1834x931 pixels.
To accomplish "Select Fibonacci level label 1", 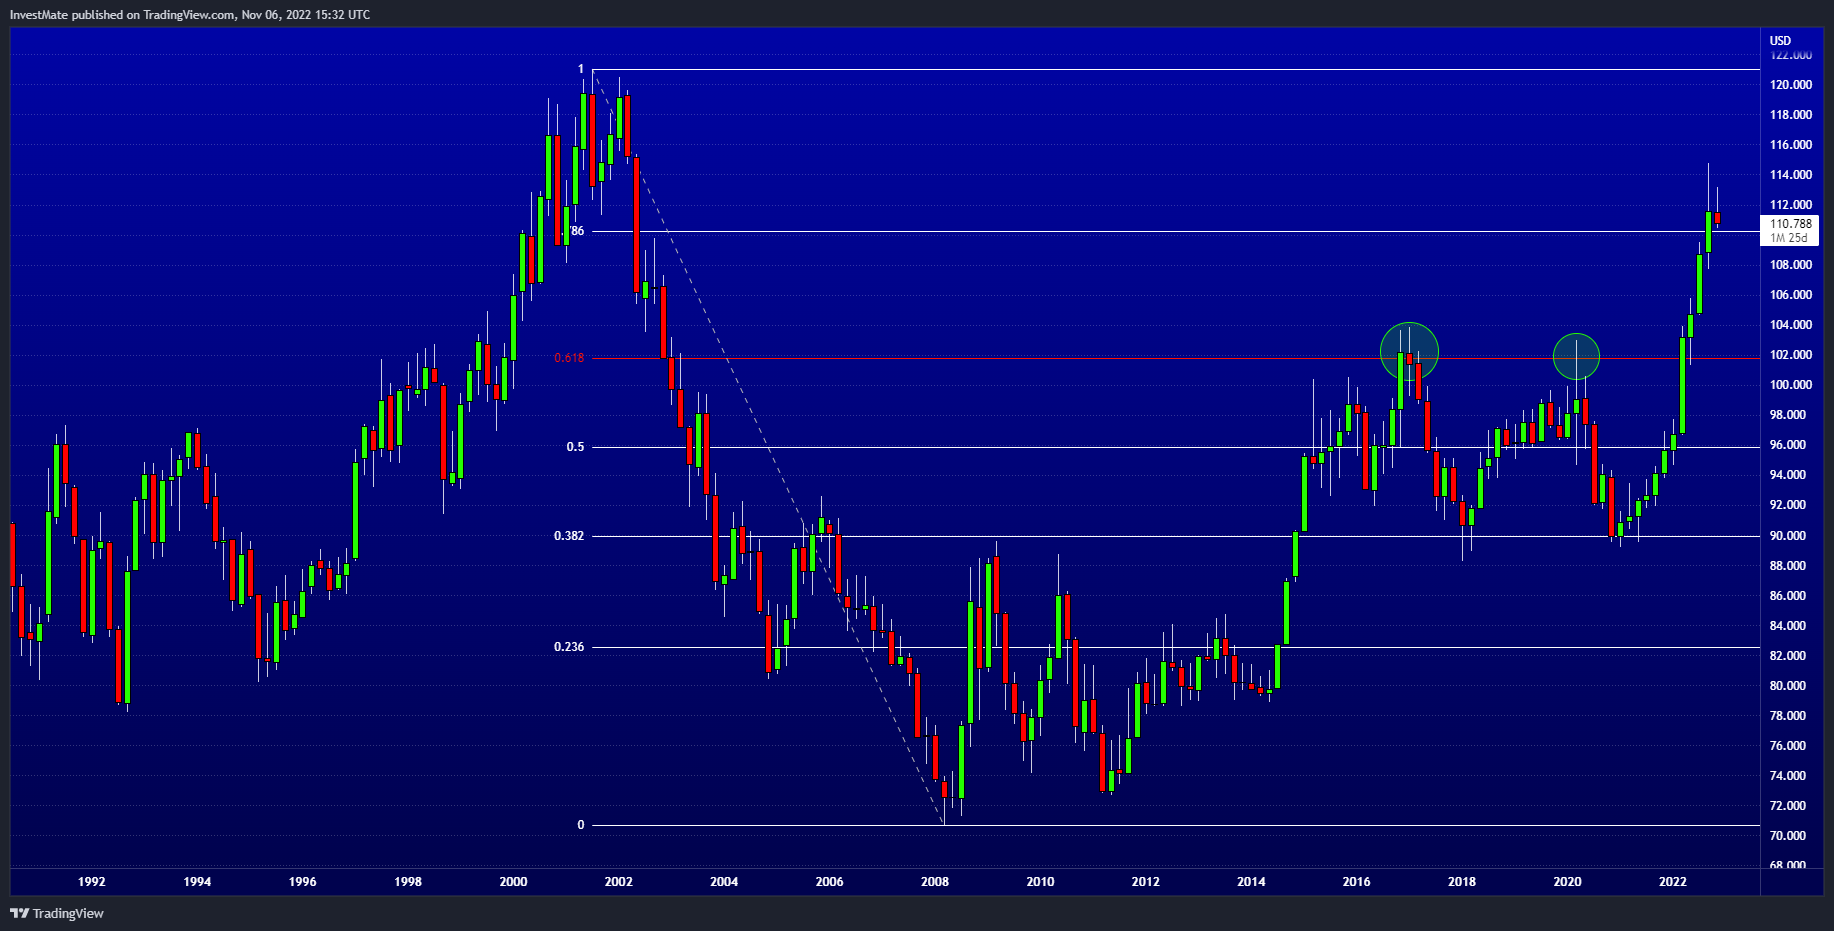I will 581,69.
